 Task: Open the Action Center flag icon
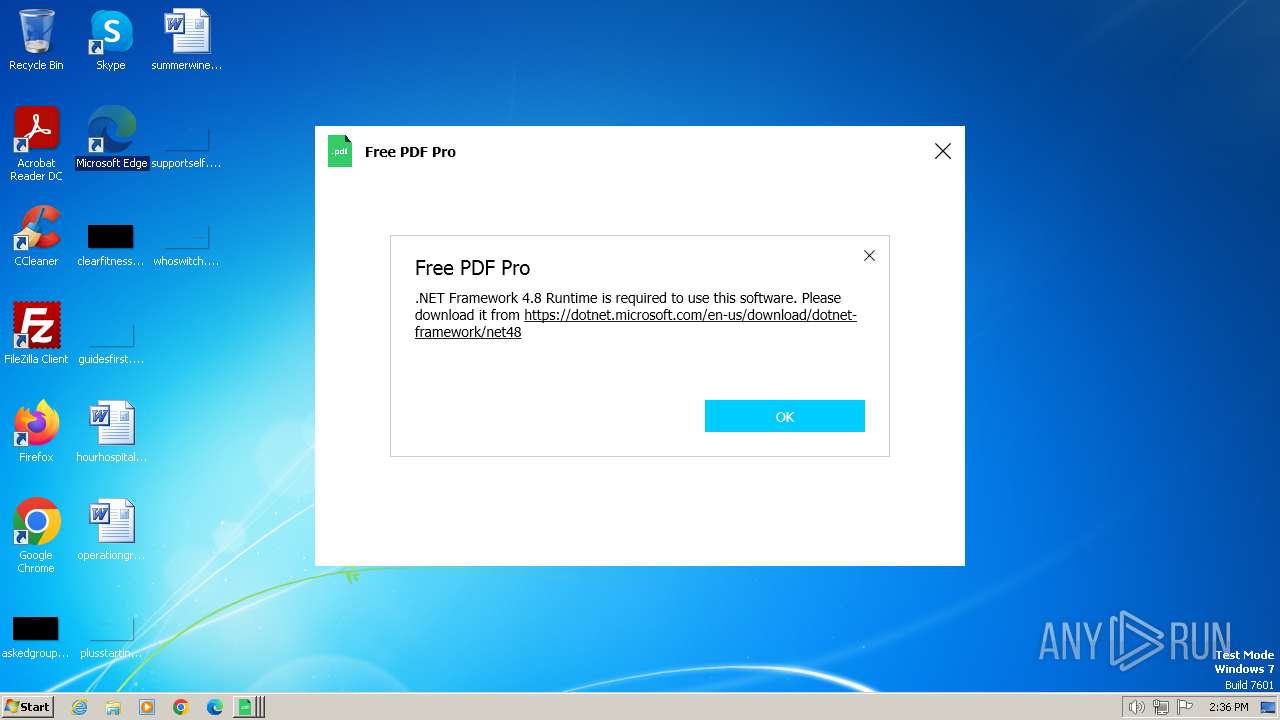[1185, 707]
